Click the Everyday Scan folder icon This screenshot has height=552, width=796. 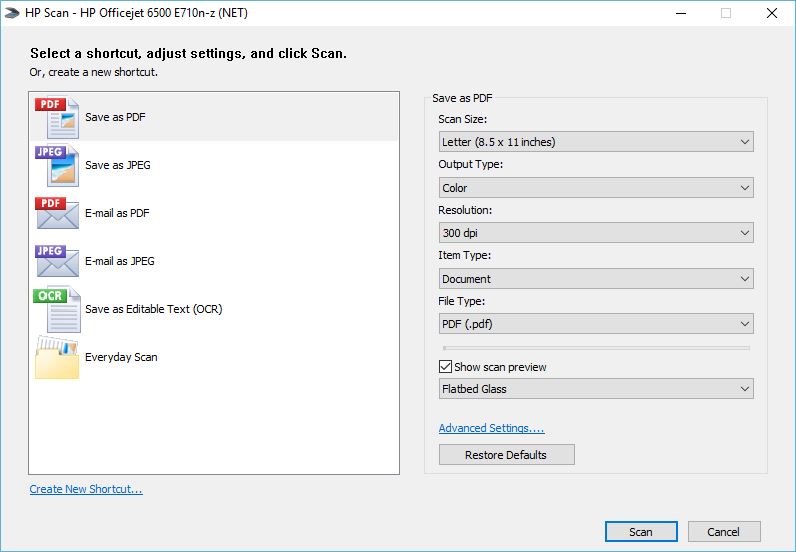57,357
